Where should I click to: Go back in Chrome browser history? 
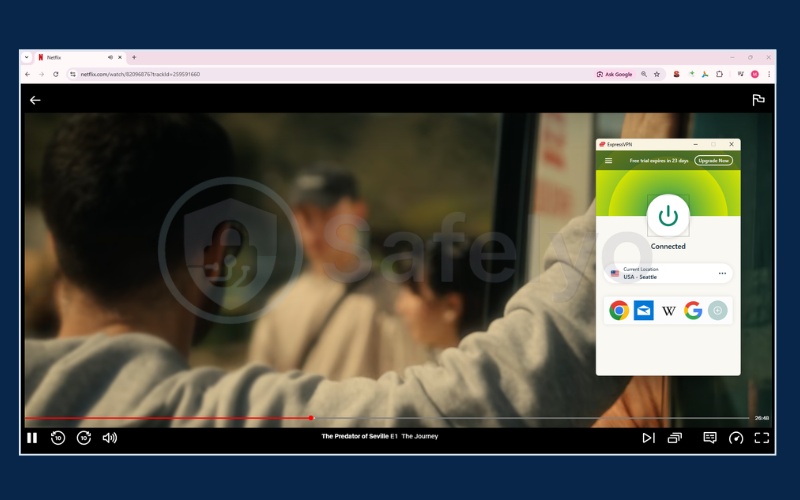click(28, 74)
